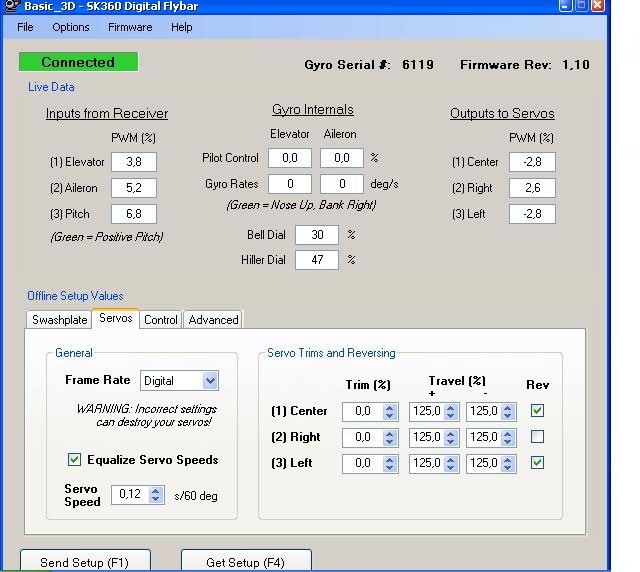
Task: Click the Gyro Rates Aileron value
Action: [342, 184]
